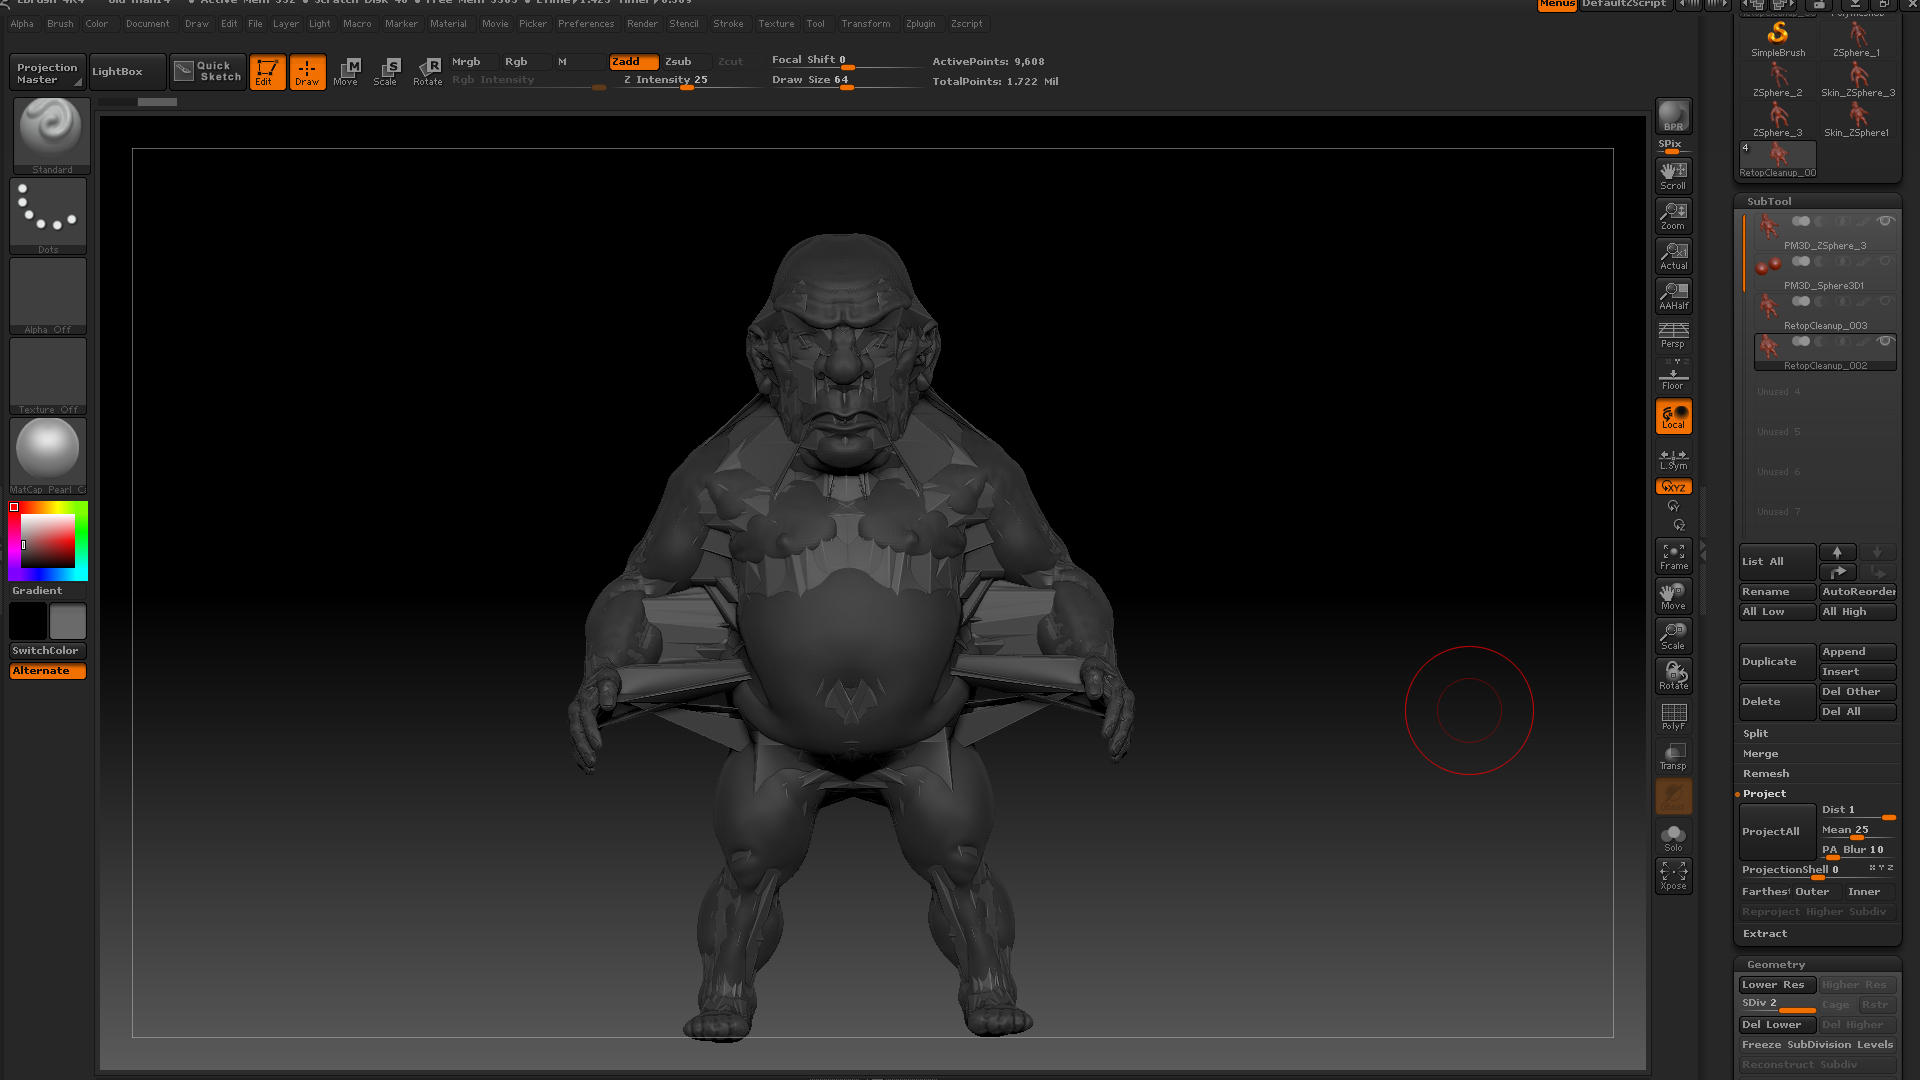Image resolution: width=1920 pixels, height=1080 pixels.
Task: Open the Transform menu
Action: pyautogui.click(x=865, y=24)
